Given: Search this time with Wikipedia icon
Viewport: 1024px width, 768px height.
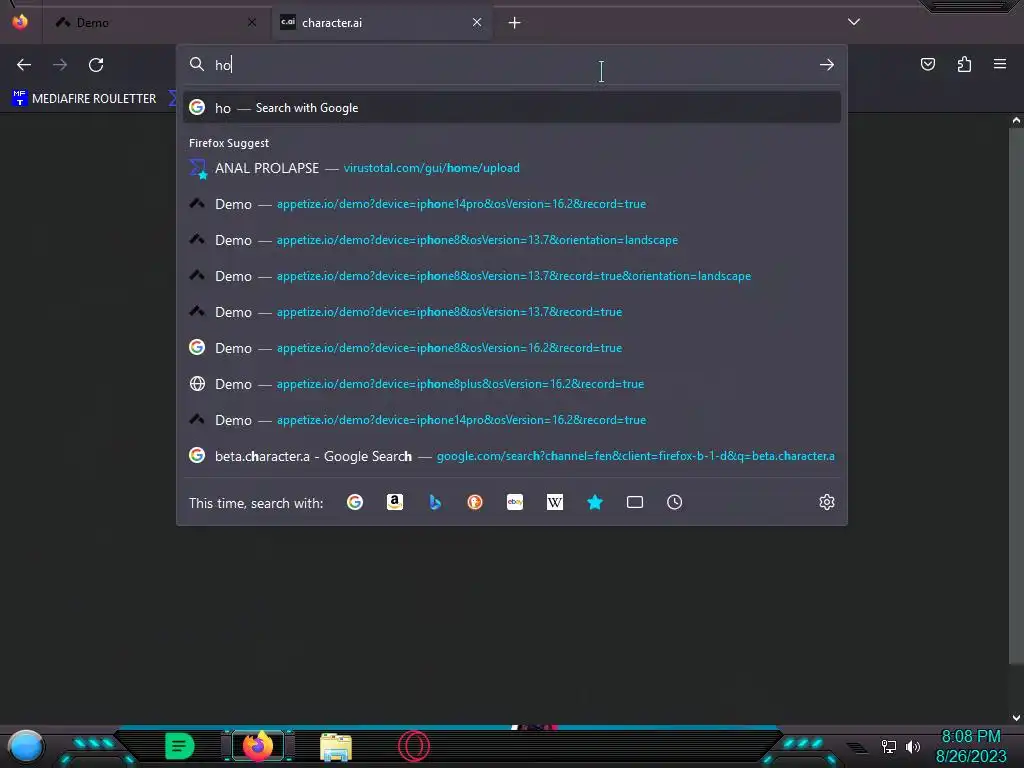Looking at the screenshot, I should pyautogui.click(x=554, y=502).
